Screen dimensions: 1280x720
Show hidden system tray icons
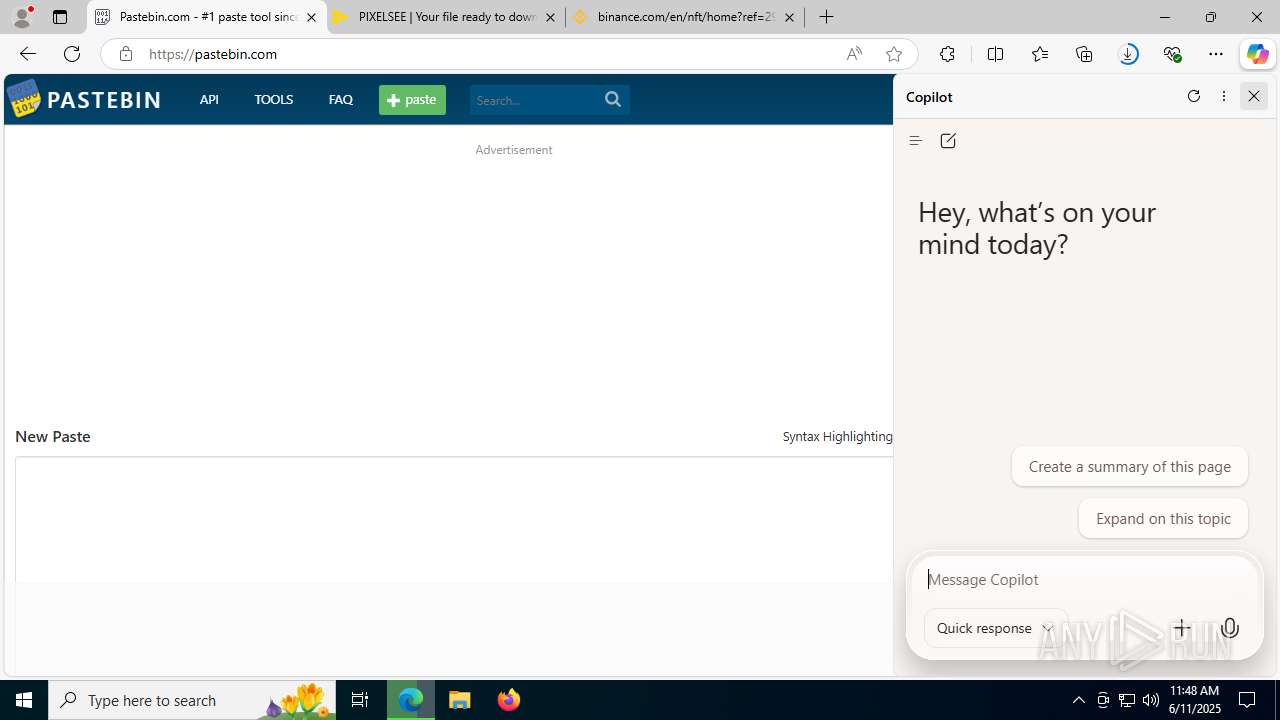point(1078,700)
